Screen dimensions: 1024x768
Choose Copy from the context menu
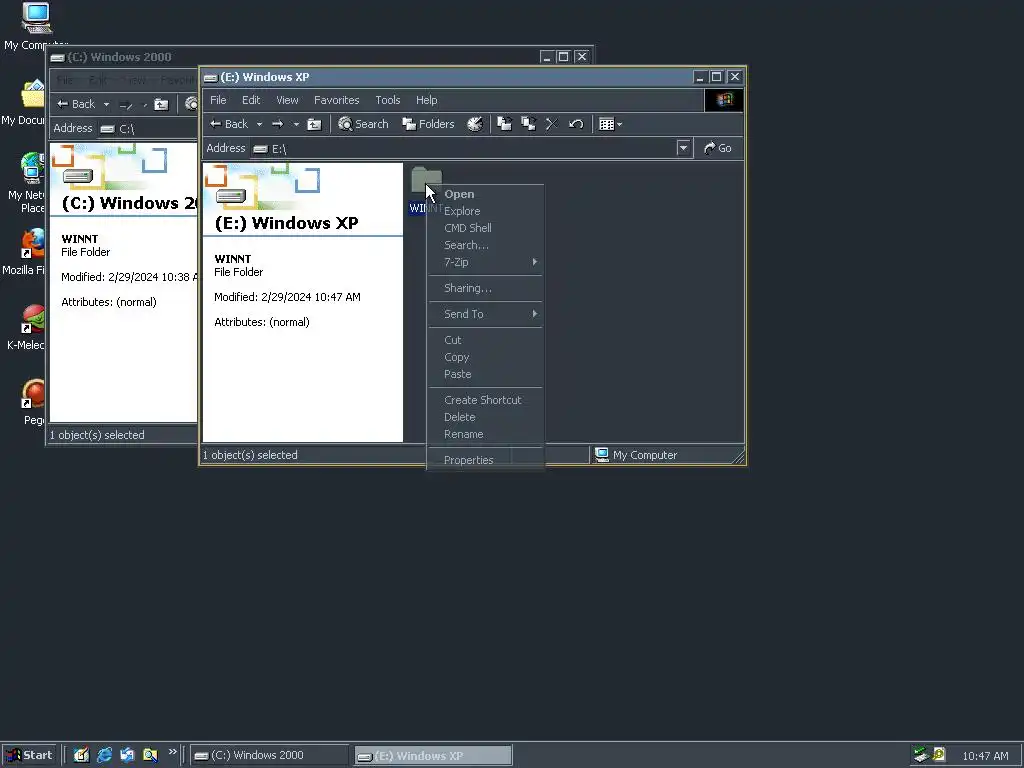485,357
